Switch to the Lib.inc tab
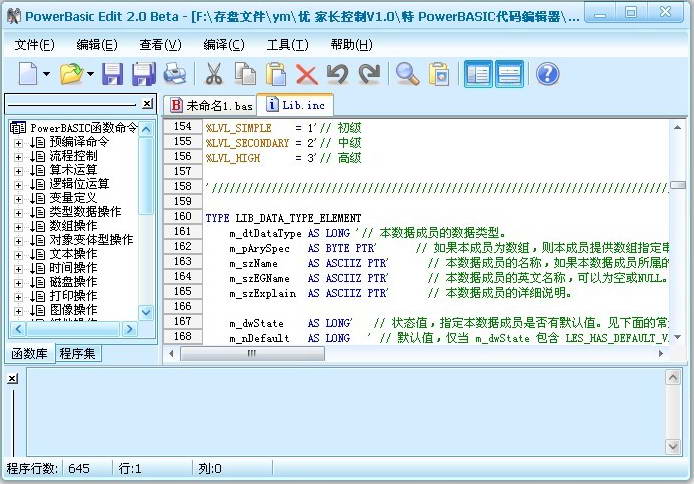This screenshot has height=484, width=694. pos(295,105)
